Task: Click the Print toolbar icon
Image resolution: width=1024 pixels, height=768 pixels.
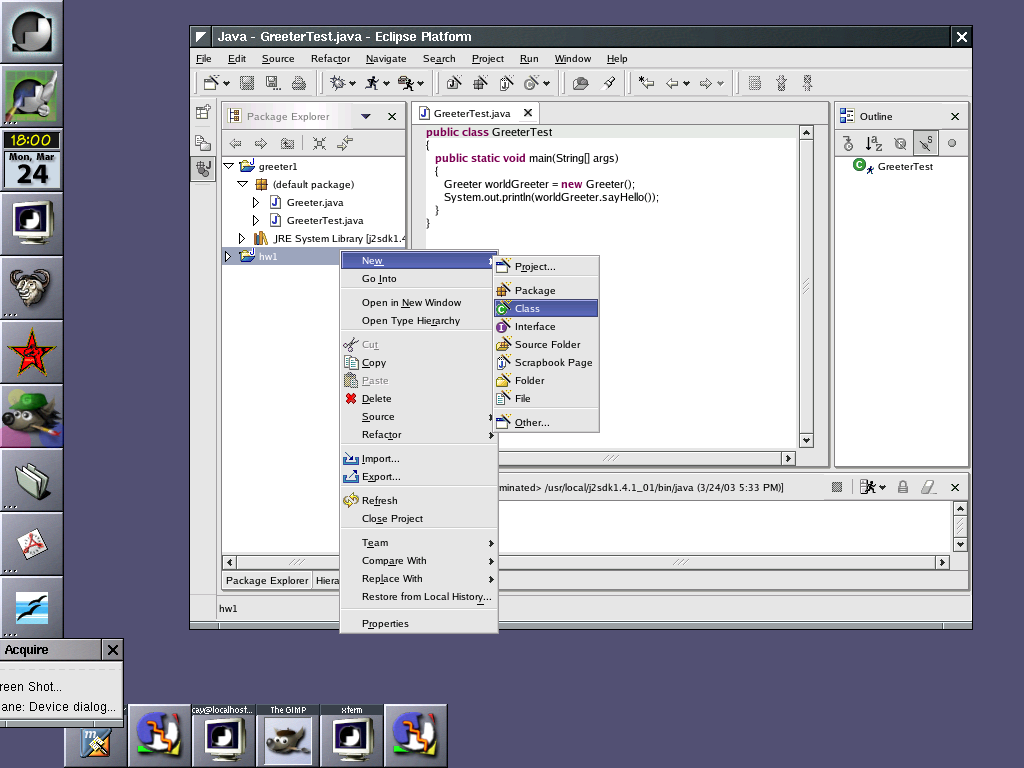Action: click(298, 83)
